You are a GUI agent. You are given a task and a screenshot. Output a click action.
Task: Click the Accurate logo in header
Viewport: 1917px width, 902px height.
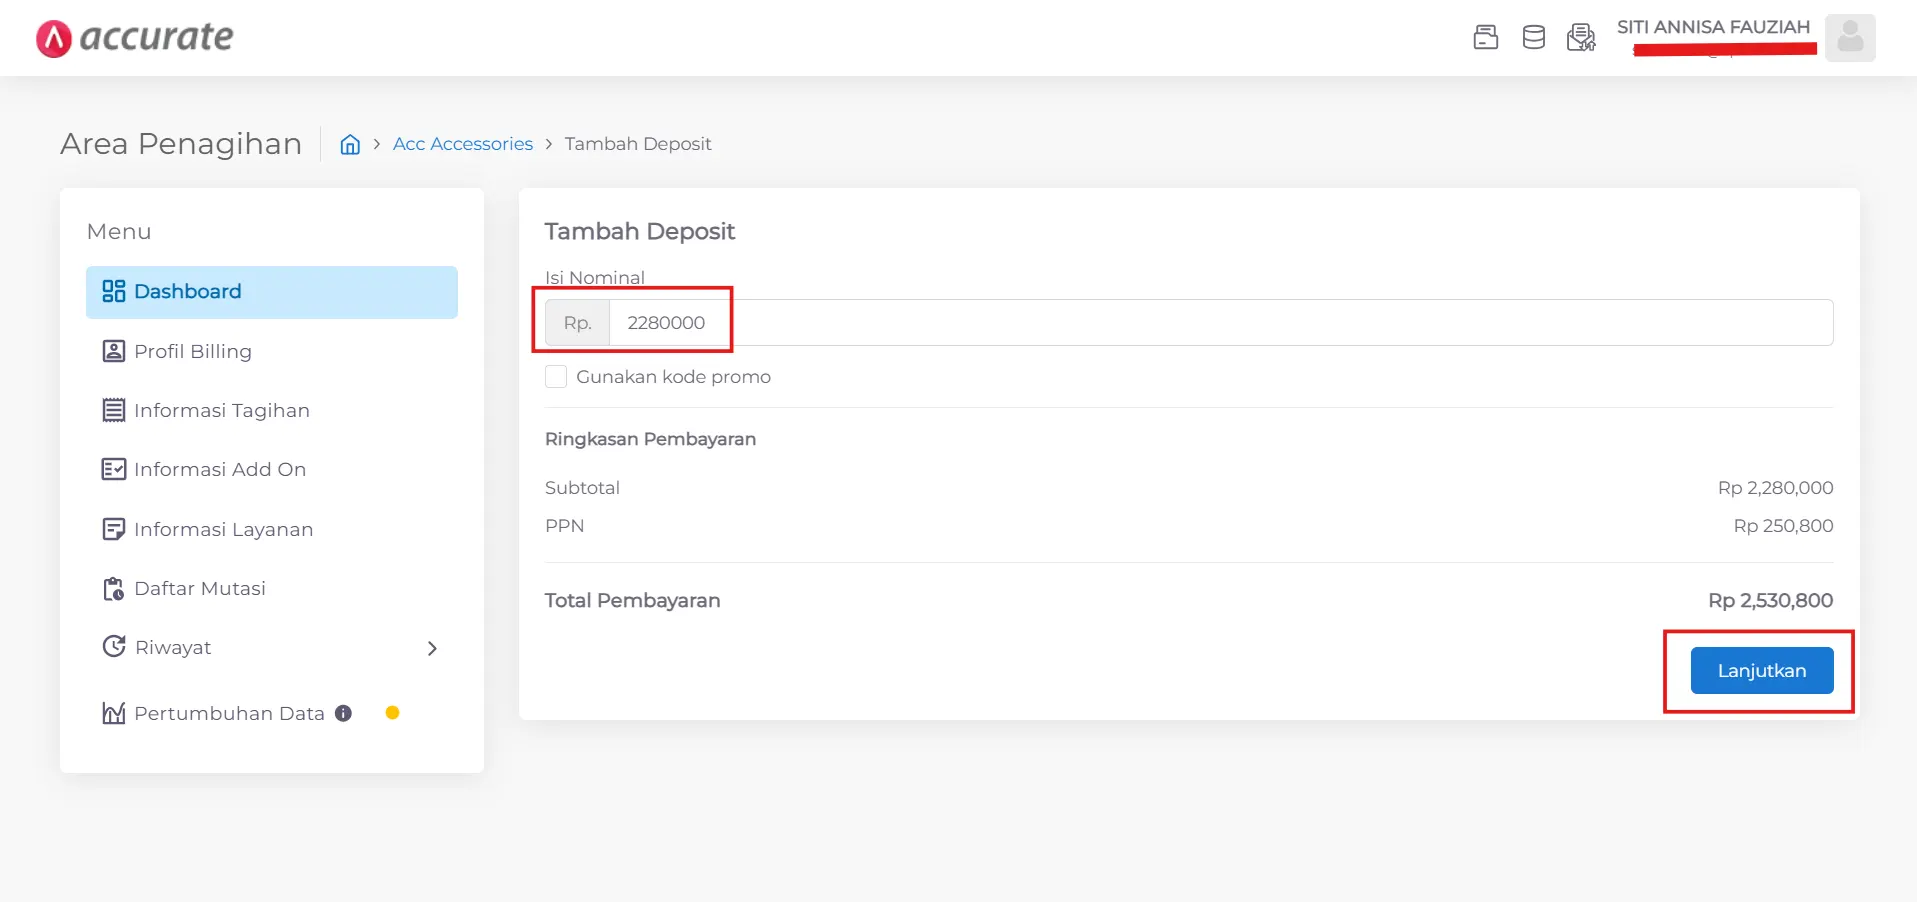coord(135,38)
